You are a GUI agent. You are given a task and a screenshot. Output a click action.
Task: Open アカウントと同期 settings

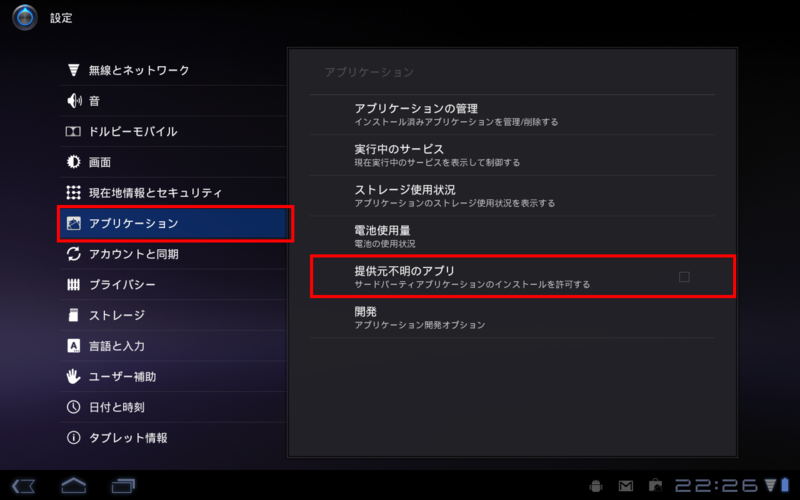tap(173, 254)
